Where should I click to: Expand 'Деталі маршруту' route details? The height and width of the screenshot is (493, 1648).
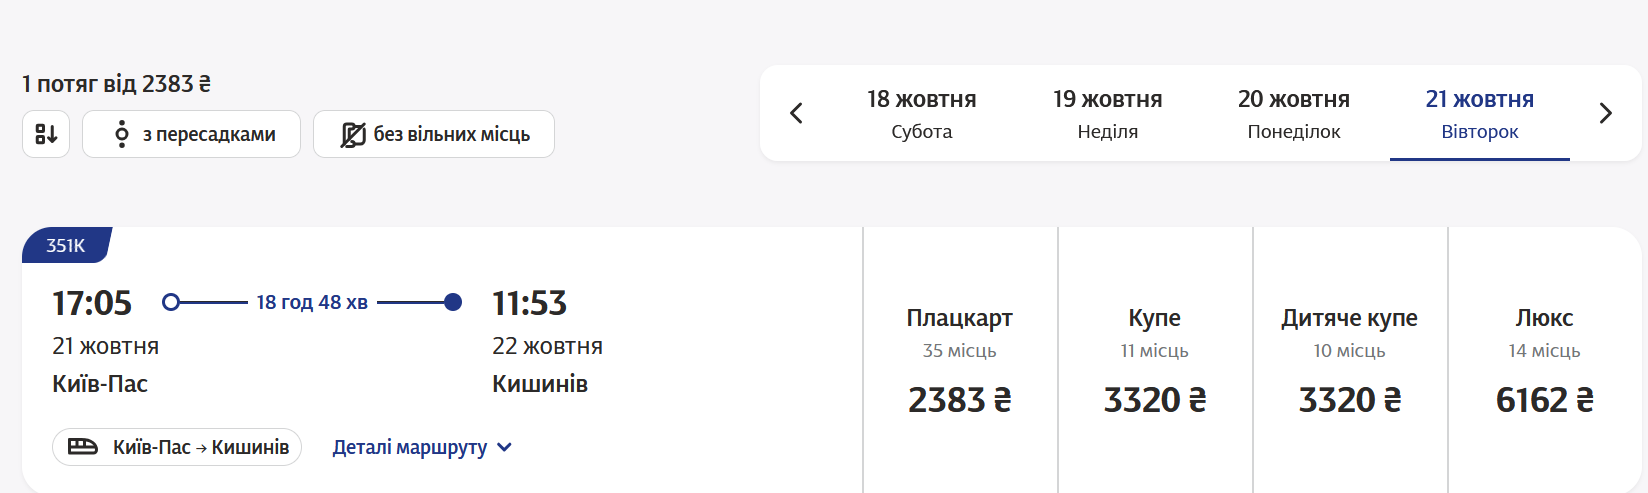pyautogui.click(x=410, y=447)
